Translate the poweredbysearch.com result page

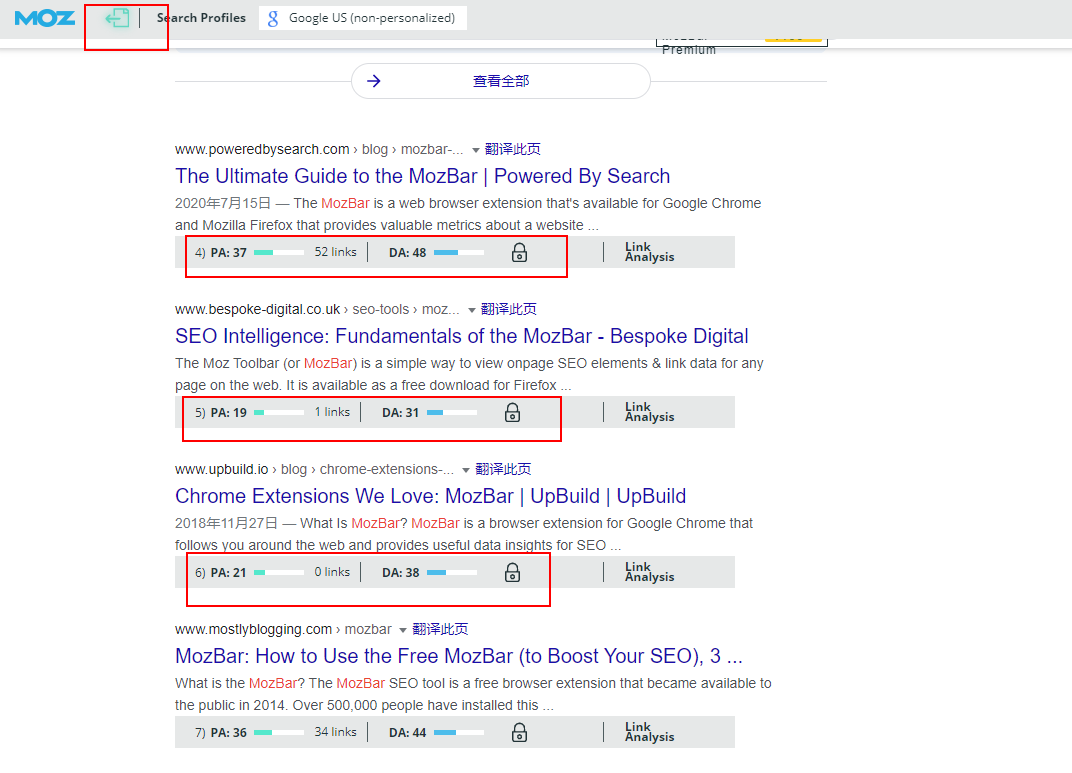[x=513, y=149]
